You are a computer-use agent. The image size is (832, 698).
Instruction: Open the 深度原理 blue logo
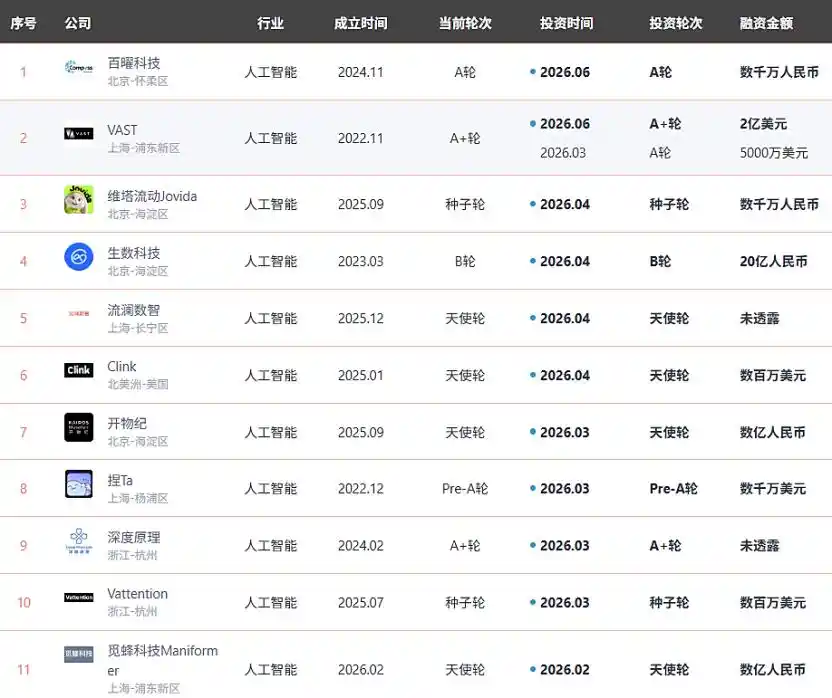tap(79, 541)
